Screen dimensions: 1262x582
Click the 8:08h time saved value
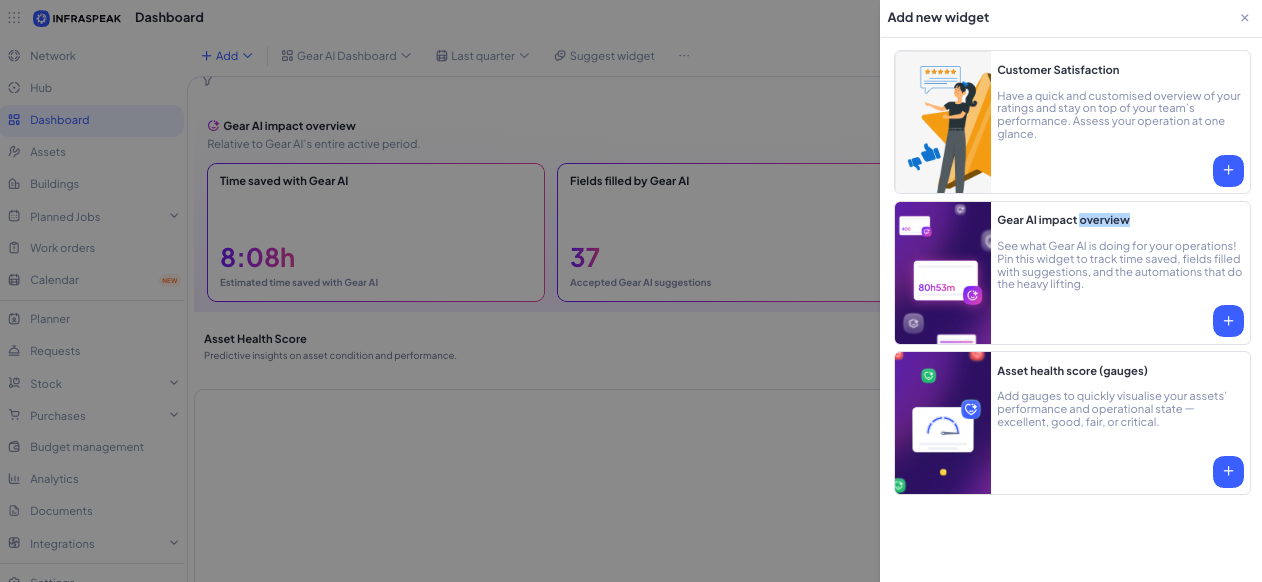click(258, 258)
